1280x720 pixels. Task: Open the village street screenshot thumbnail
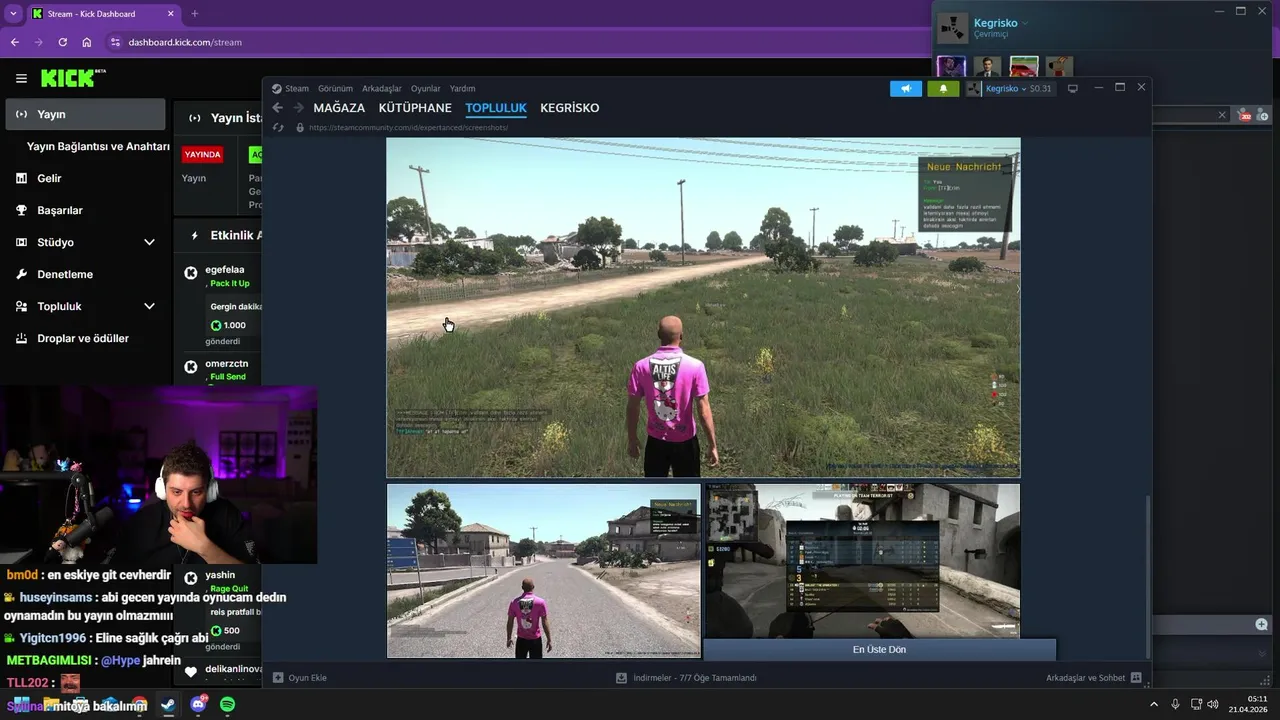click(x=543, y=570)
